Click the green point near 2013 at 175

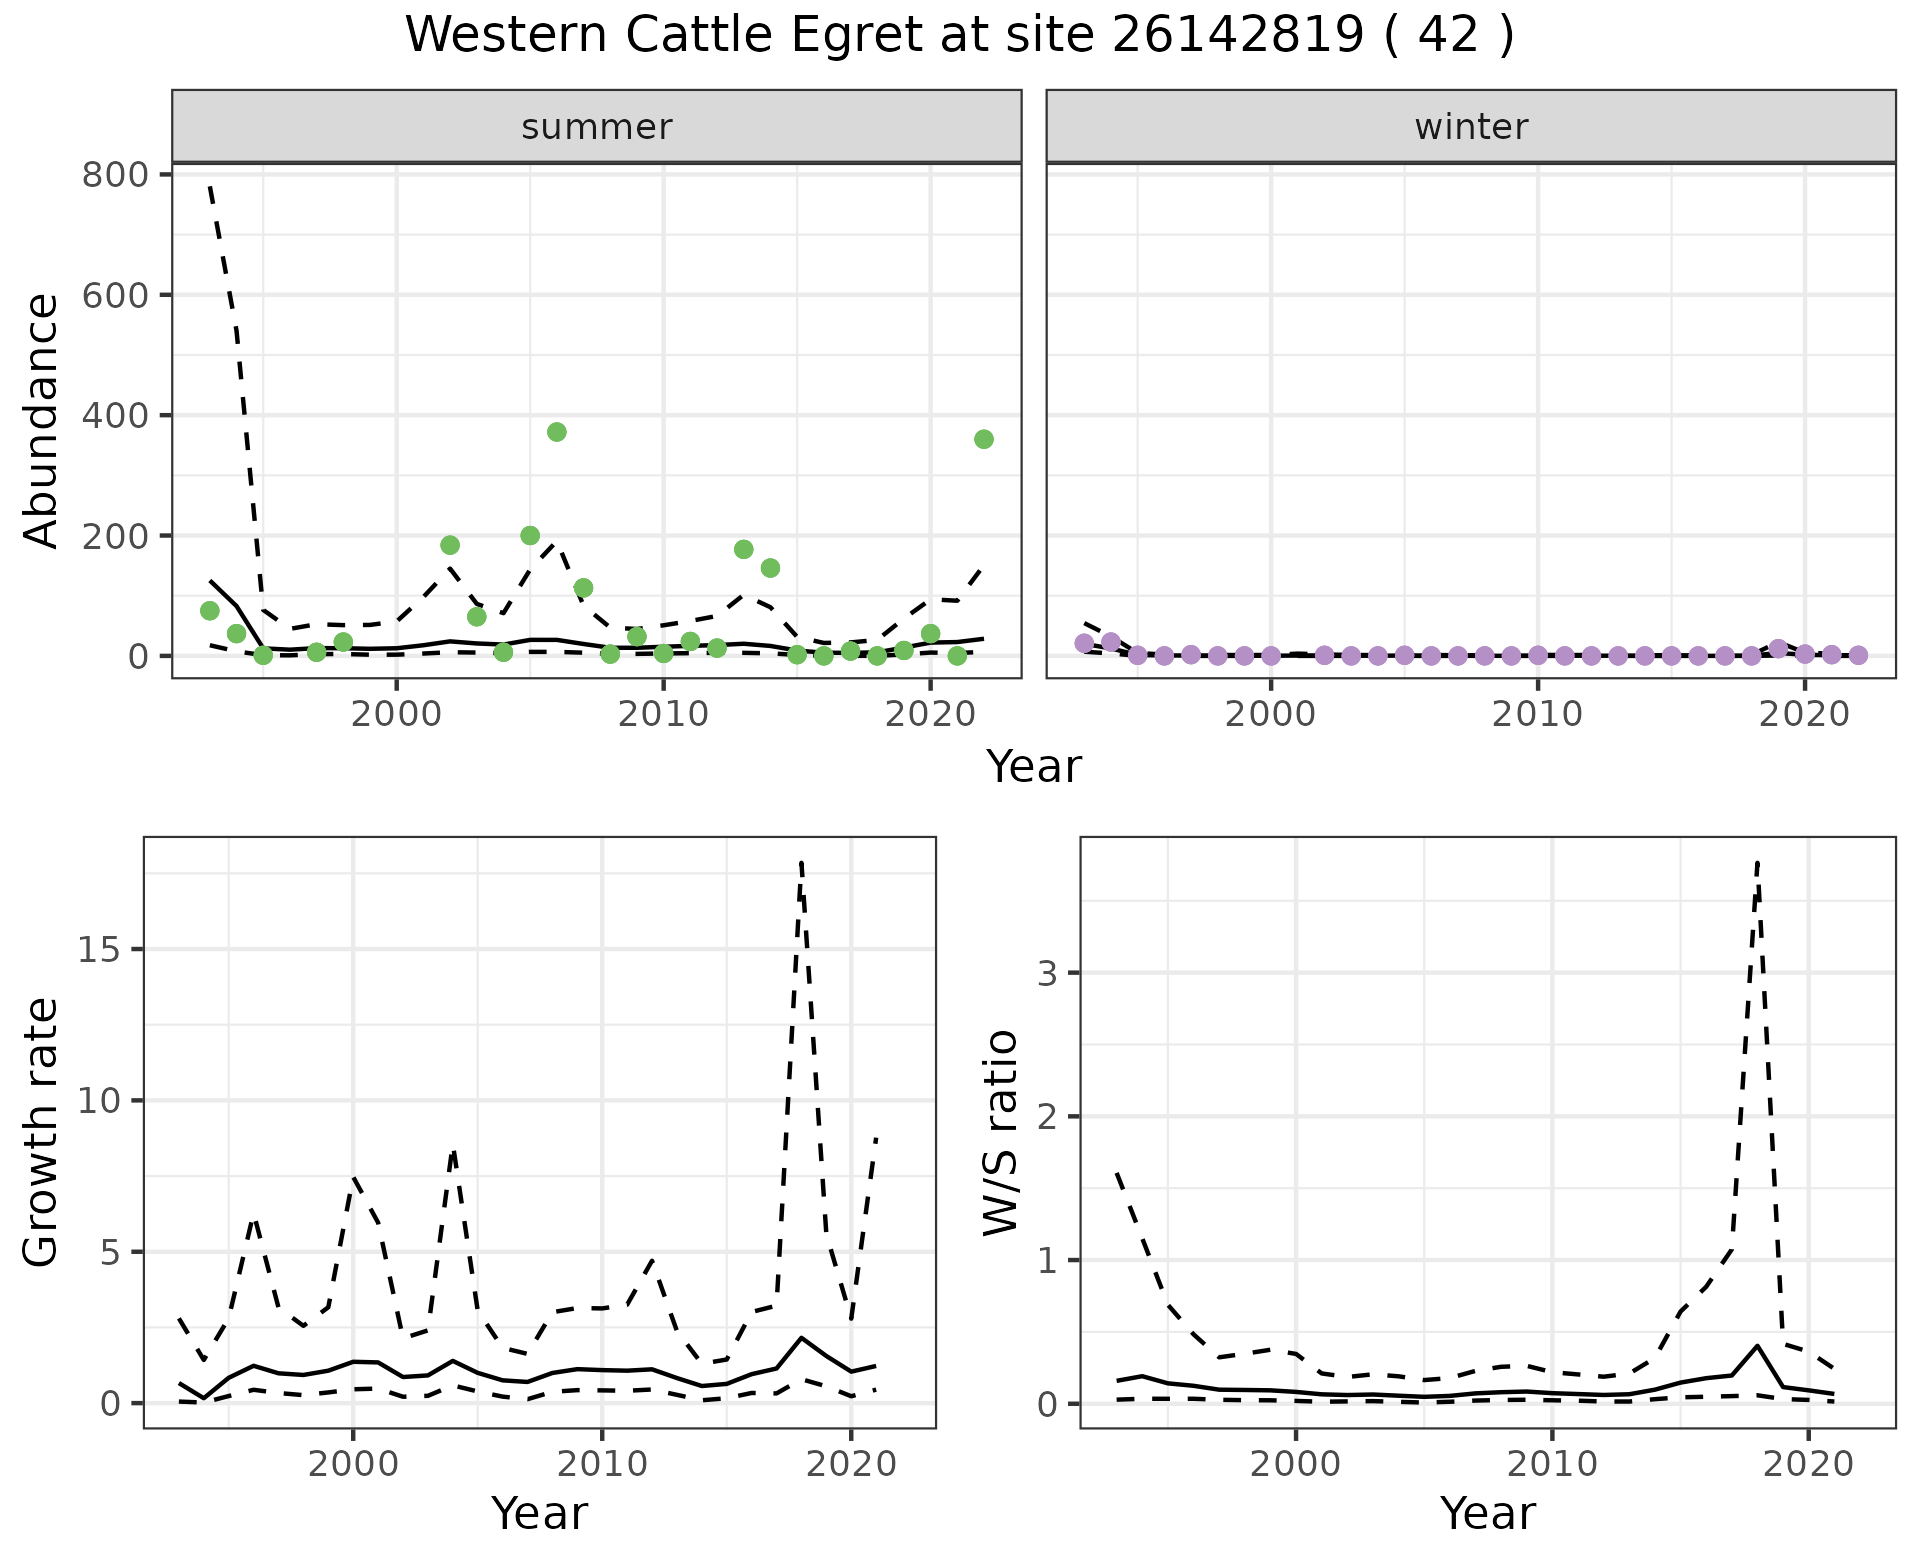click(743, 549)
